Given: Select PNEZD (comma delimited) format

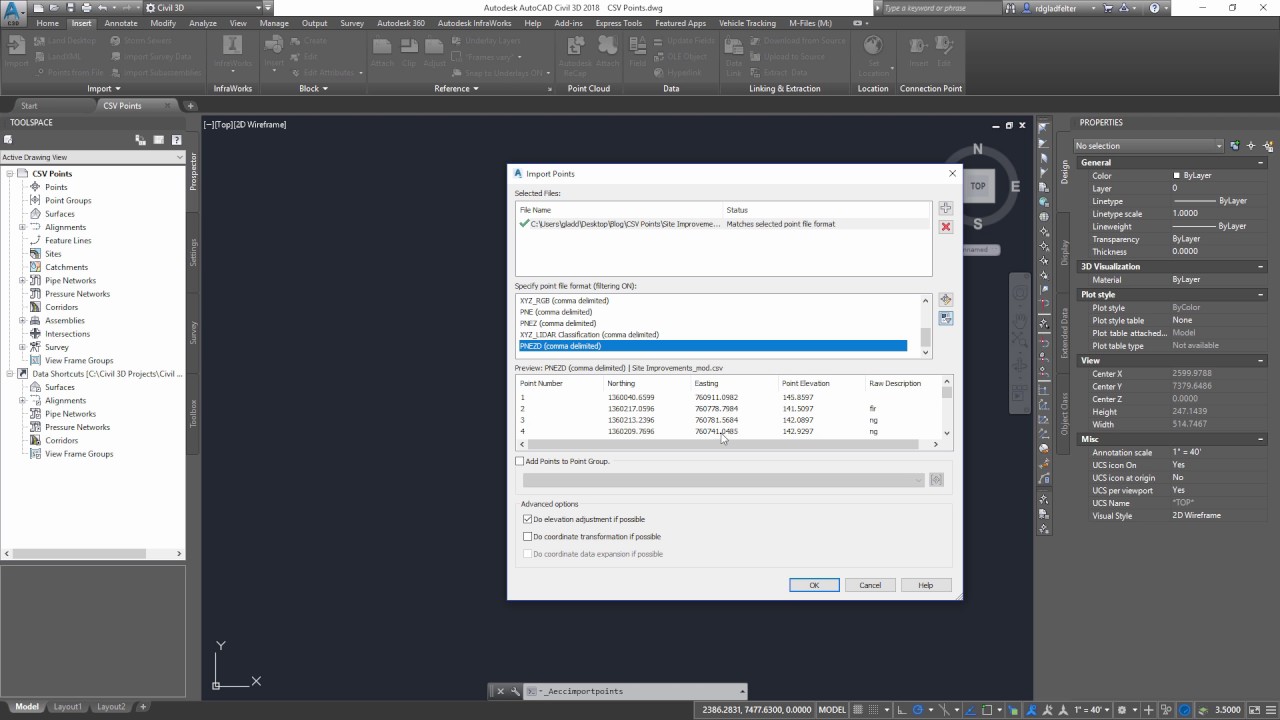Looking at the screenshot, I should click(x=713, y=346).
